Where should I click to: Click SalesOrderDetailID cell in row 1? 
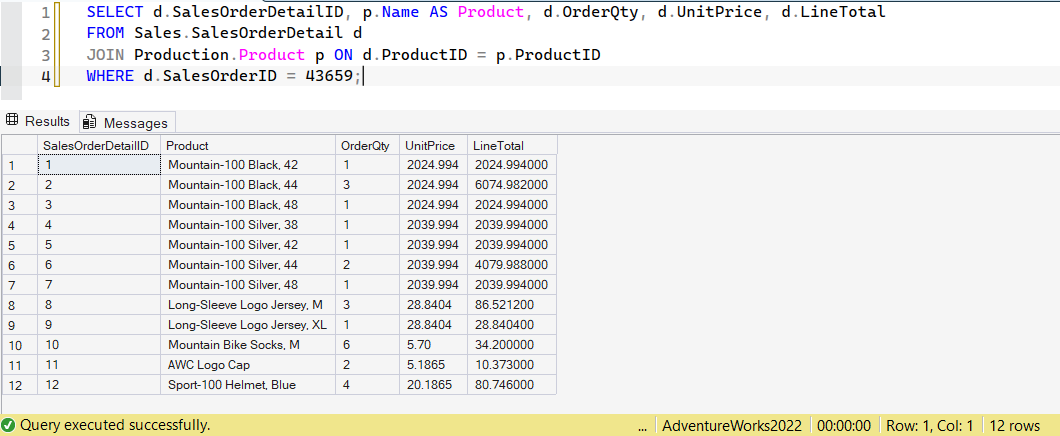(x=99, y=165)
